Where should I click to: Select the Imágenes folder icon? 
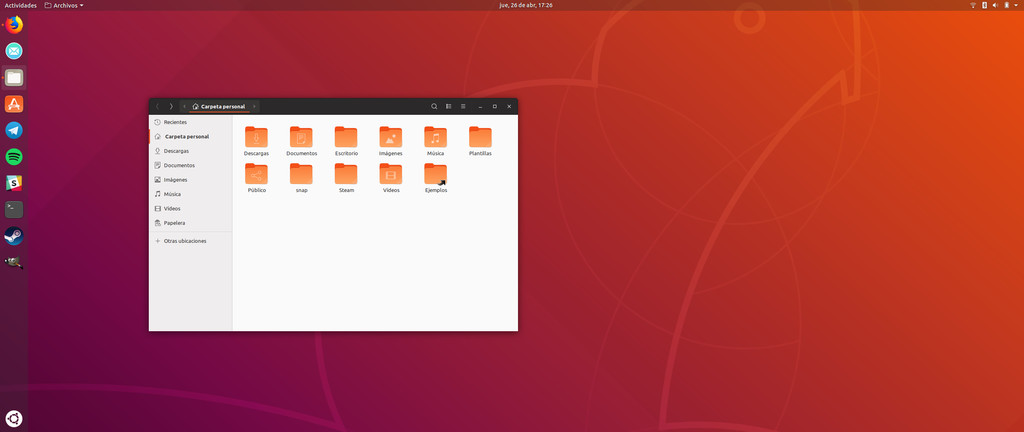click(391, 138)
